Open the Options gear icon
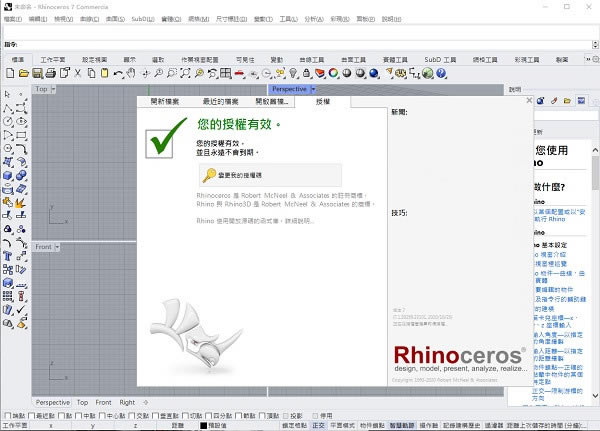This screenshot has height=431, width=600. click(401, 73)
